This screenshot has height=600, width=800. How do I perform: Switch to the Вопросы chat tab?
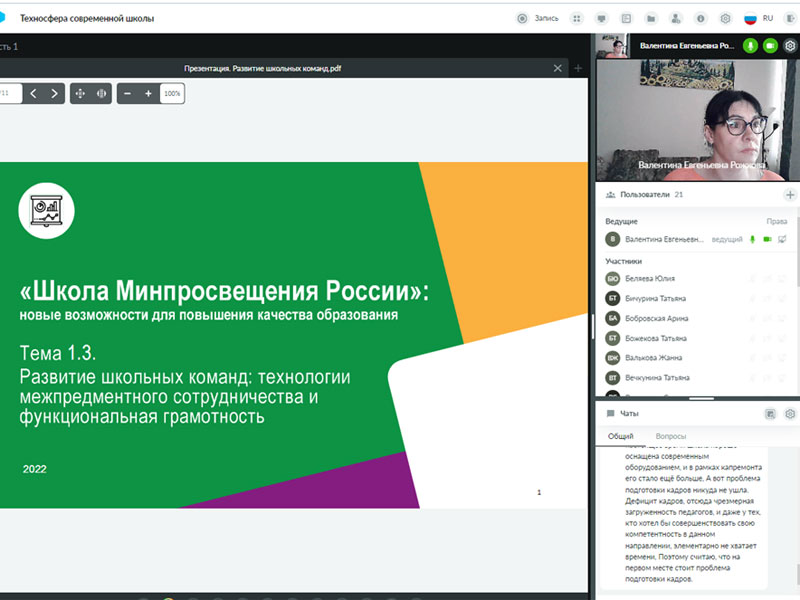click(x=670, y=436)
